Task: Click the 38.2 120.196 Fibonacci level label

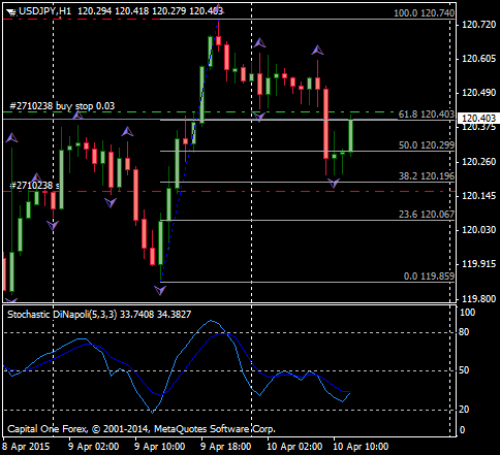Action: point(427,176)
